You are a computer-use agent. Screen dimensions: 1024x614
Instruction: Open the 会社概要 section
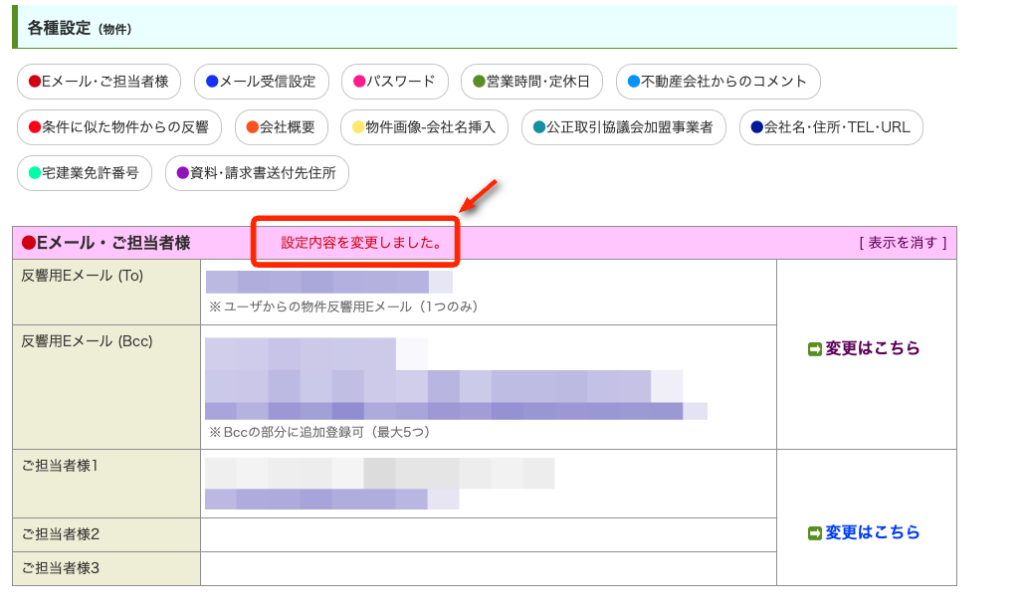(281, 127)
